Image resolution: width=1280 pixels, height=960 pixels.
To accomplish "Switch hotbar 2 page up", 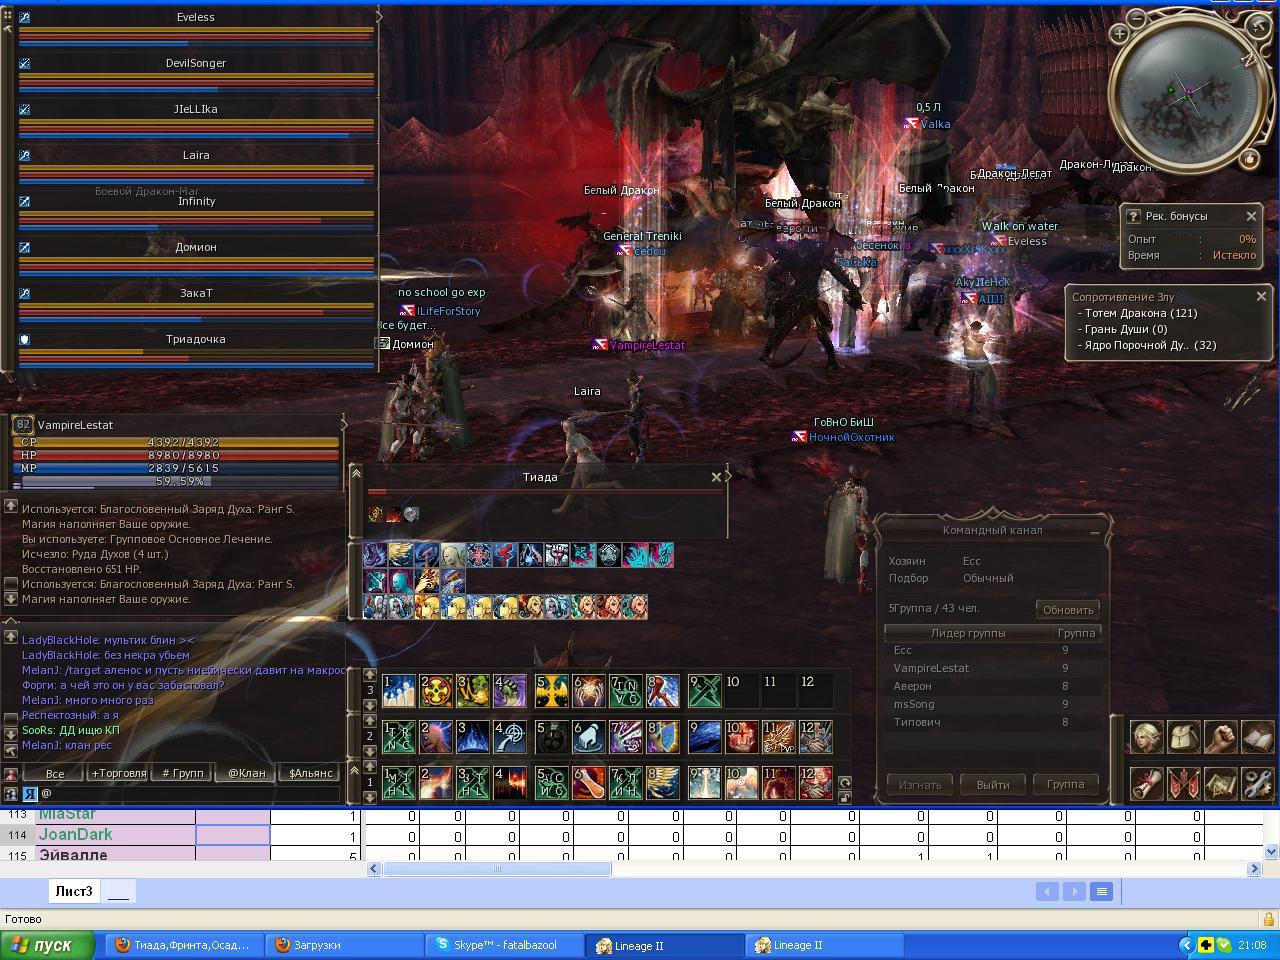I will point(369,721).
